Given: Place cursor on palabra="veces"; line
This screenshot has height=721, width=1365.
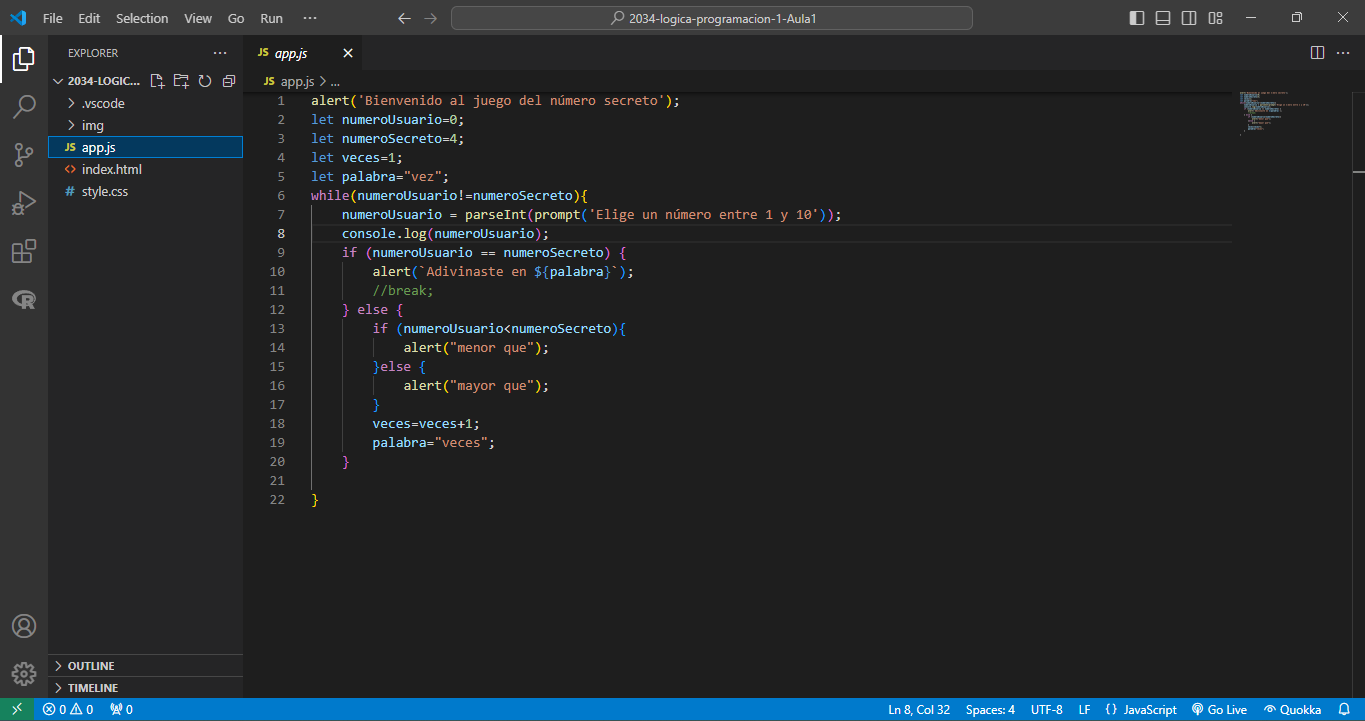Looking at the screenshot, I should 434,442.
